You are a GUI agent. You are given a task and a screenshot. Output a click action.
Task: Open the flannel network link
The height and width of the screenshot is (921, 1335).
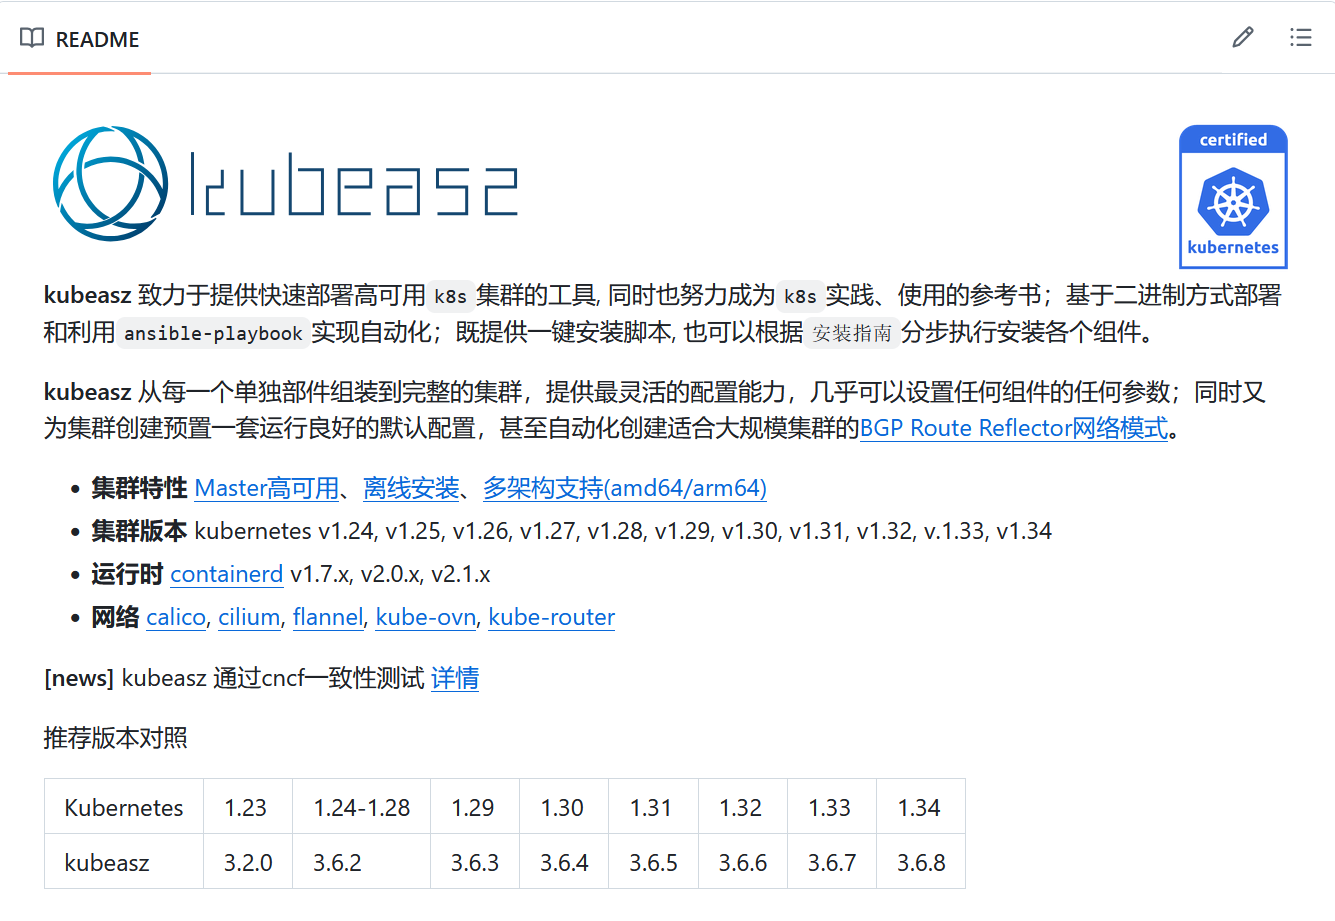coord(328,617)
